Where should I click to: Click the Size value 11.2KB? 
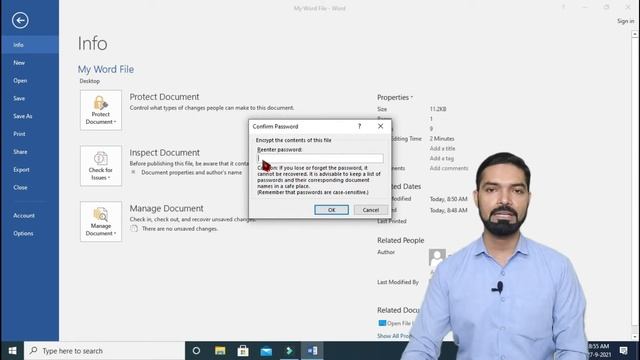[x=438, y=109]
